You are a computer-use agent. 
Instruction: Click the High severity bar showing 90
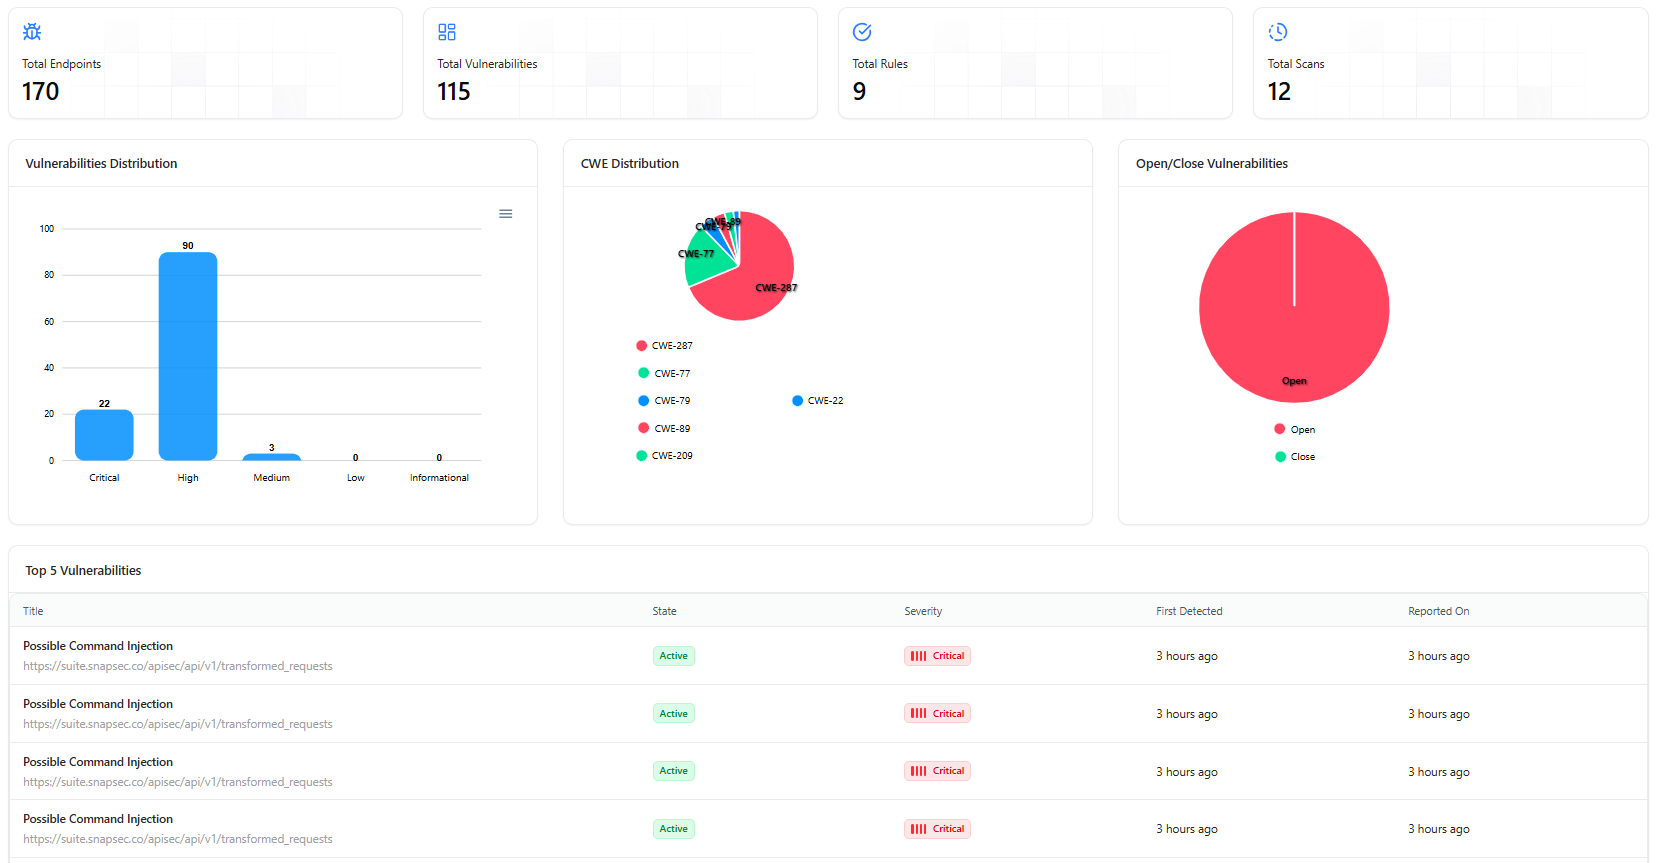coord(188,356)
